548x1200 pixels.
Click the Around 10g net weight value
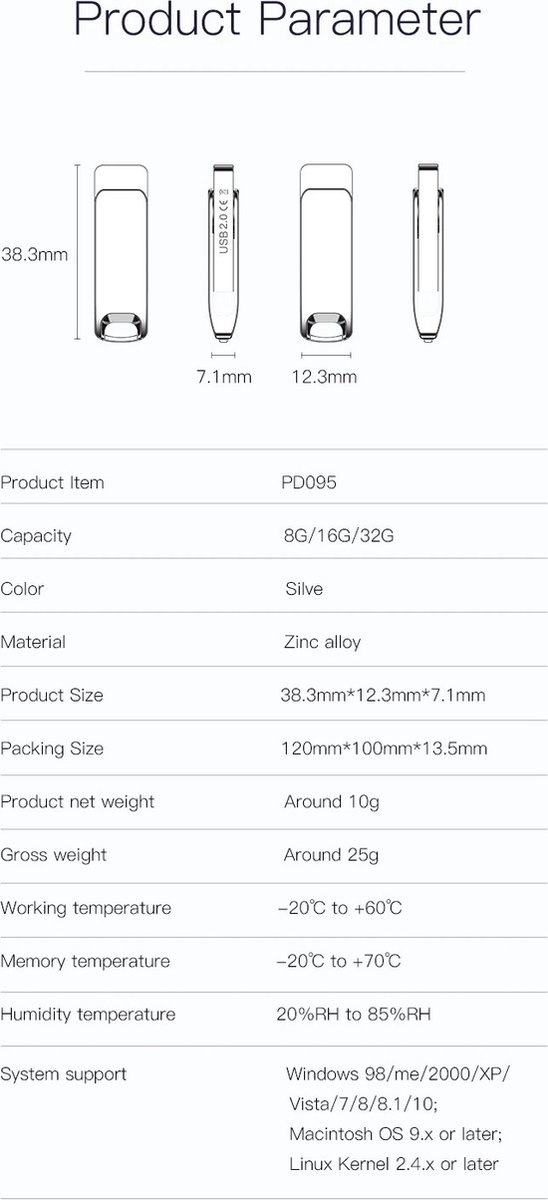pyautogui.click(x=331, y=802)
